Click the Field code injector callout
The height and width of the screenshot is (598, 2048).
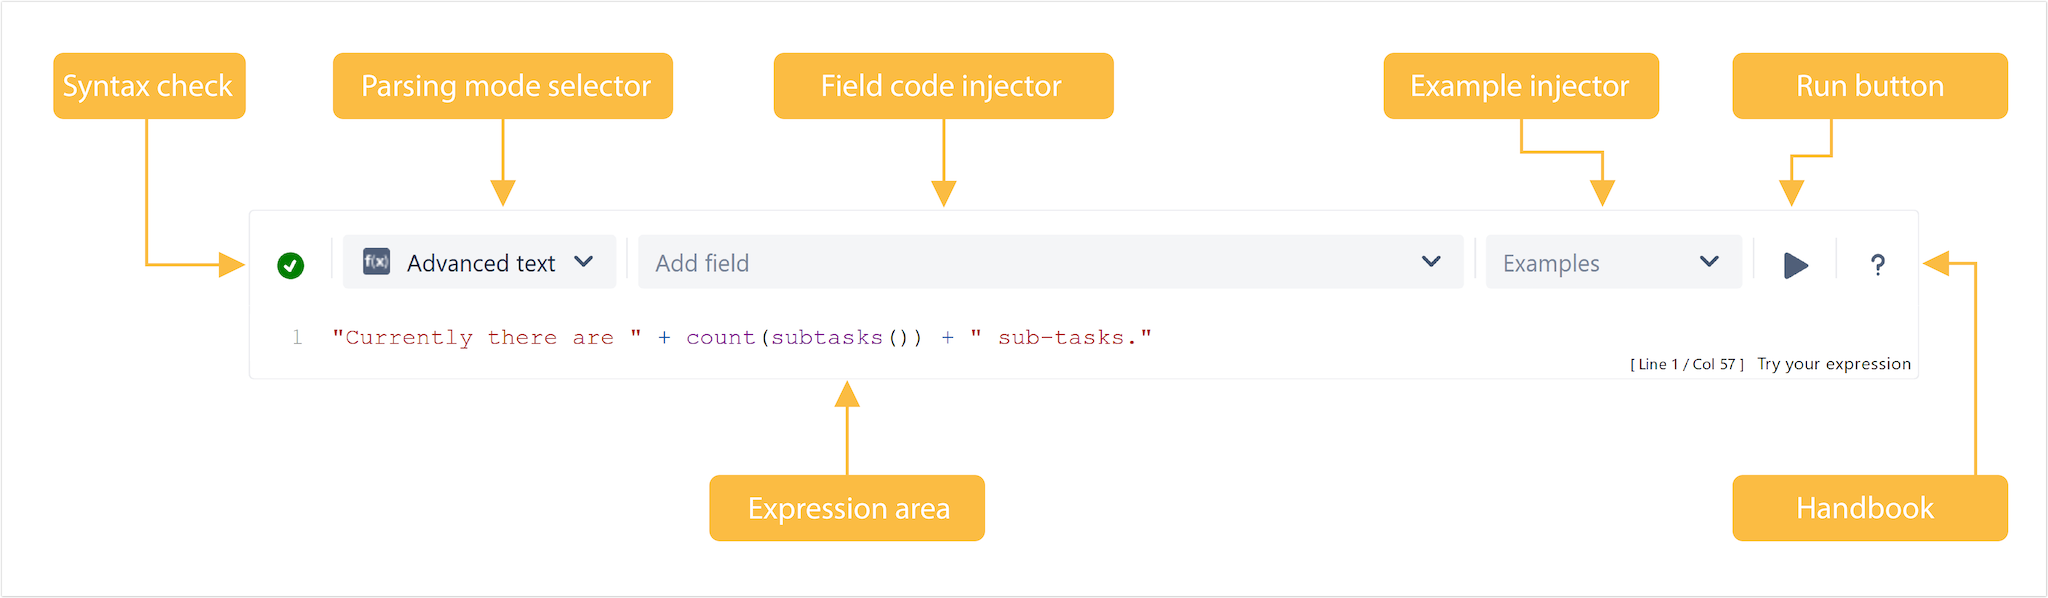(943, 86)
